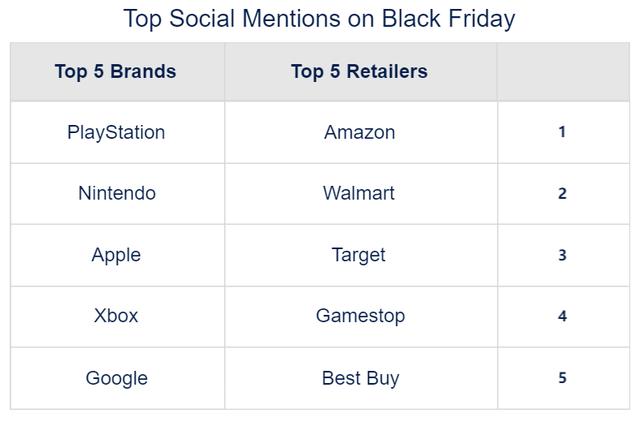The height and width of the screenshot is (422, 640).
Task: Select the Amazon retailer cell
Action: tap(359, 132)
